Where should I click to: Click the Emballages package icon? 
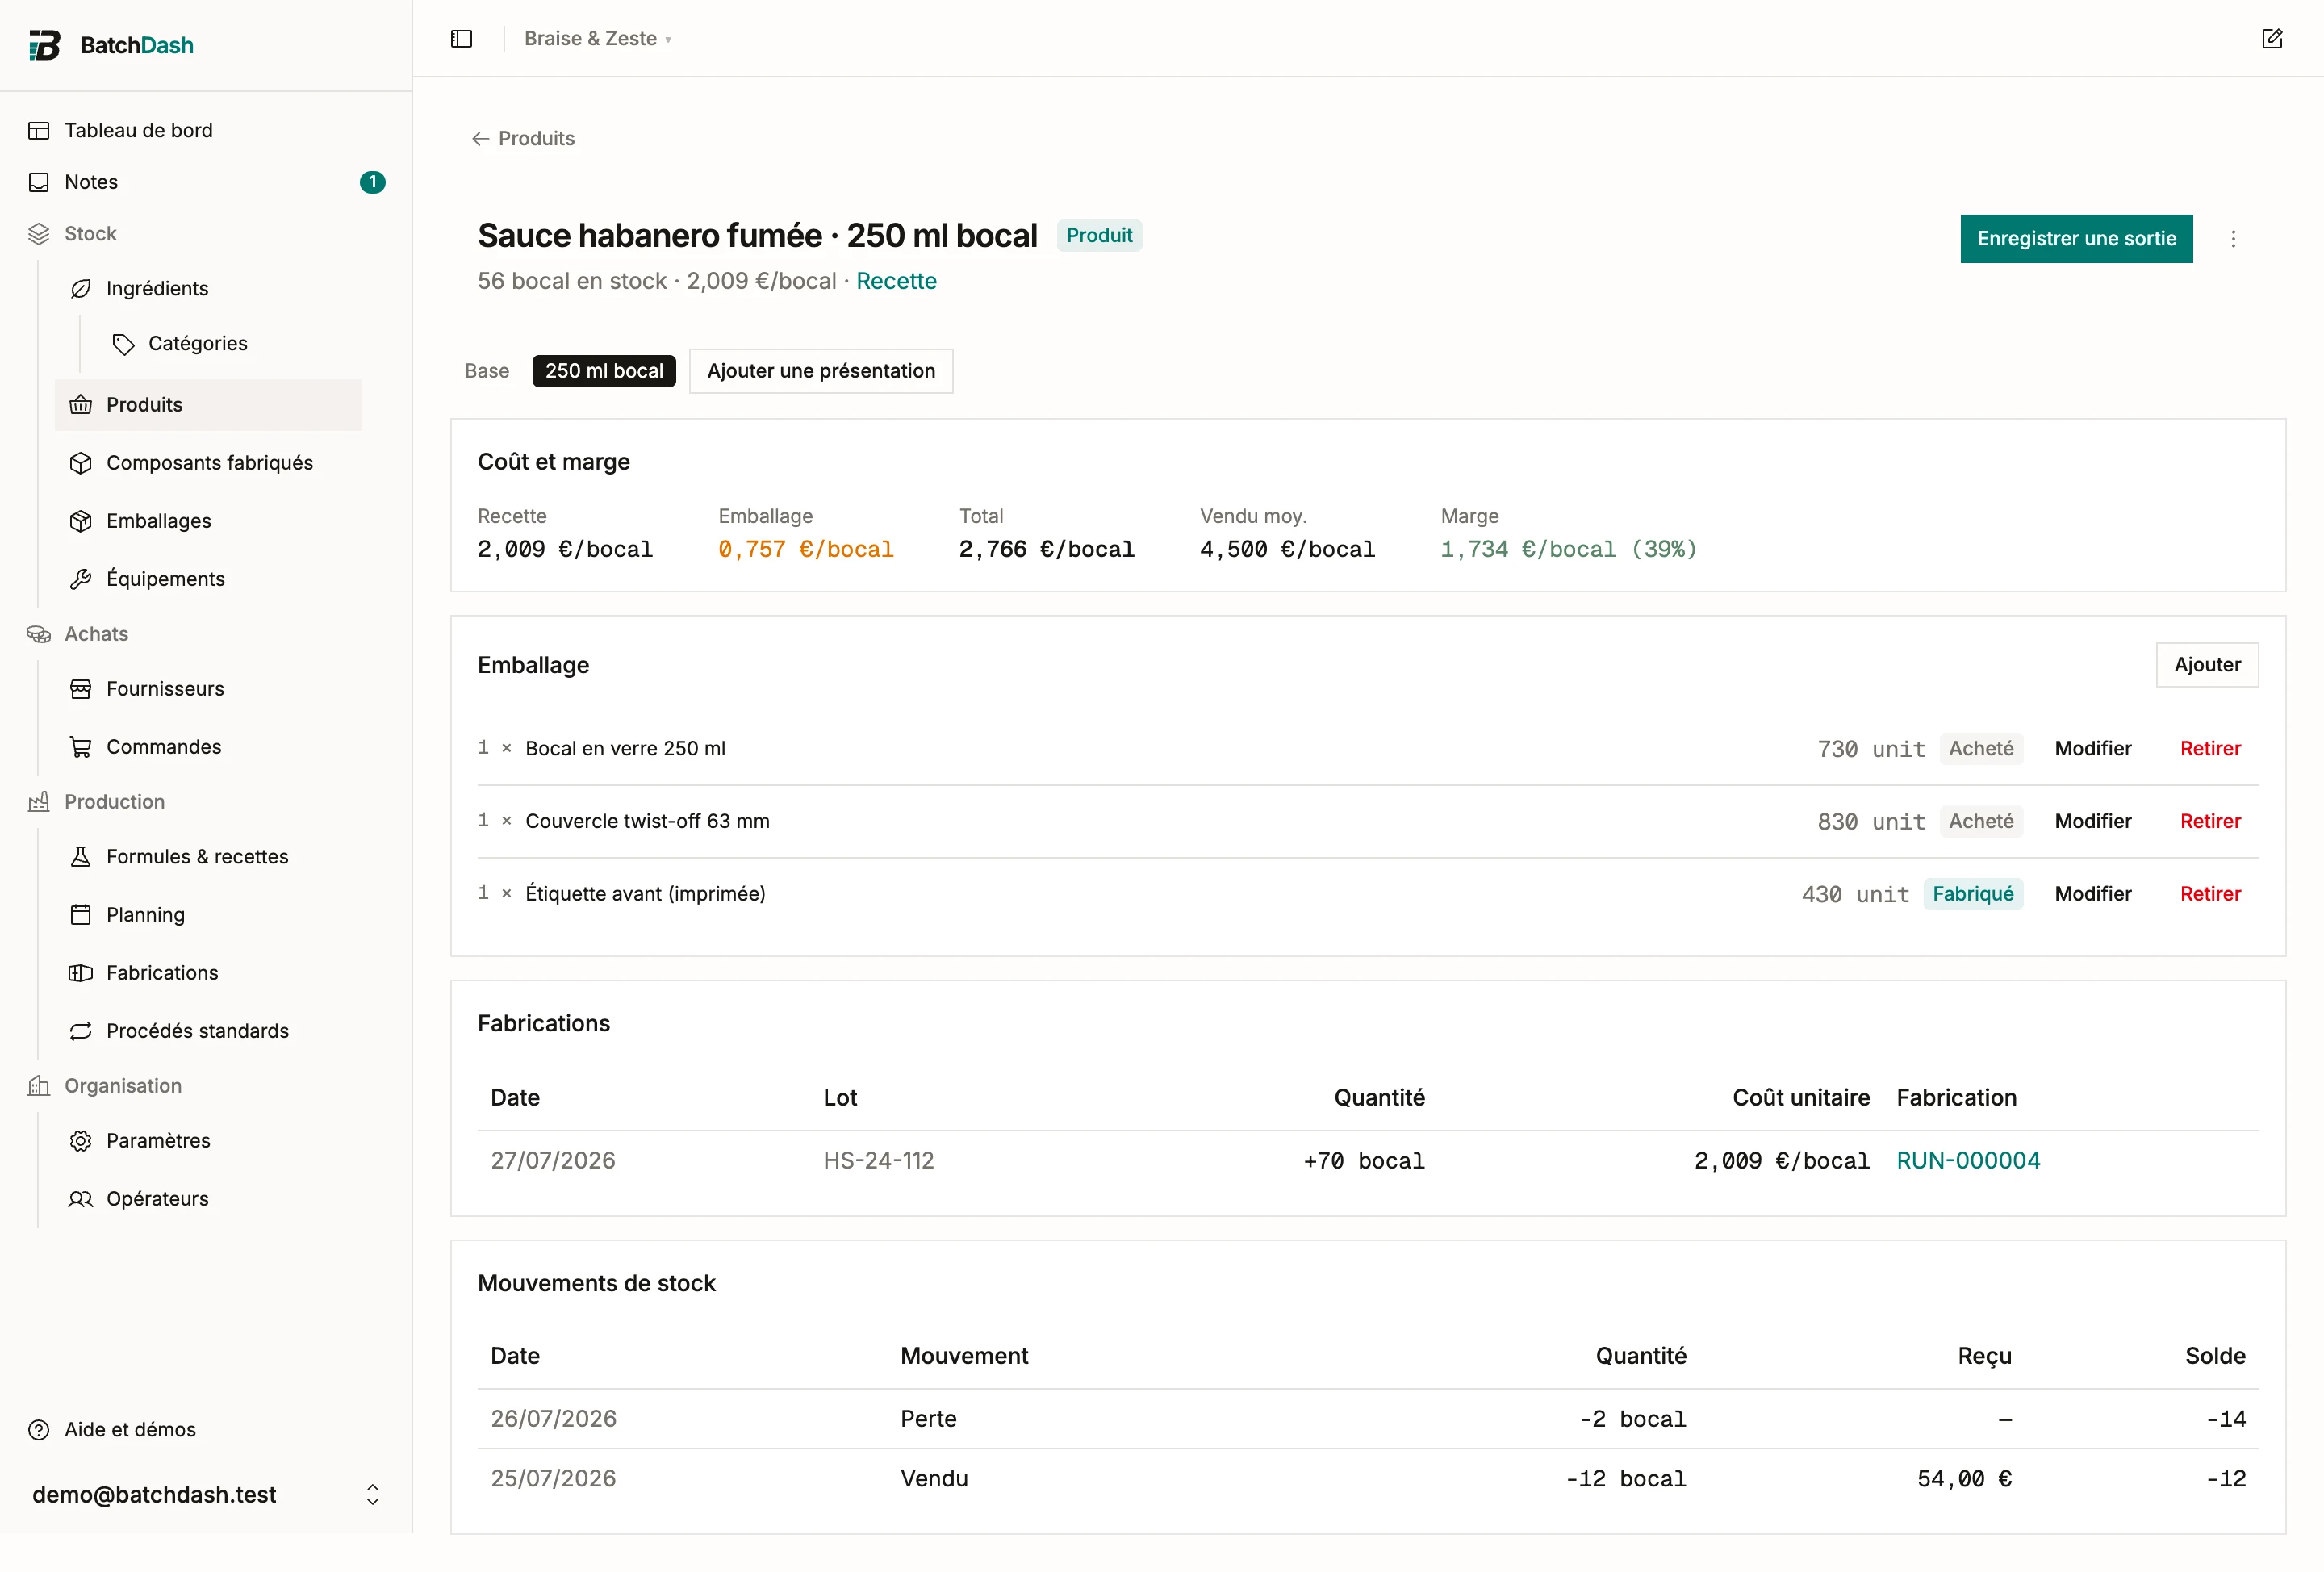81,521
